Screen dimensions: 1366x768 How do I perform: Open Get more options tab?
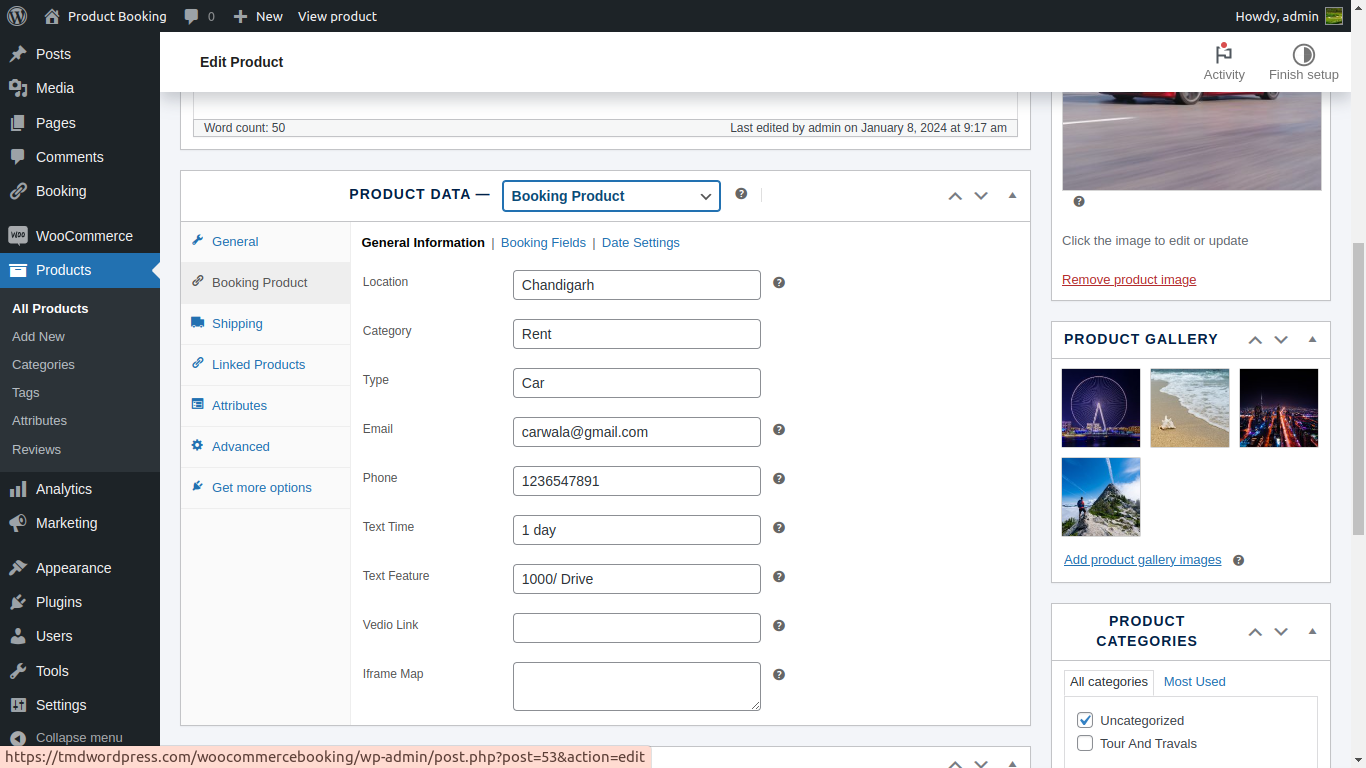(265, 487)
